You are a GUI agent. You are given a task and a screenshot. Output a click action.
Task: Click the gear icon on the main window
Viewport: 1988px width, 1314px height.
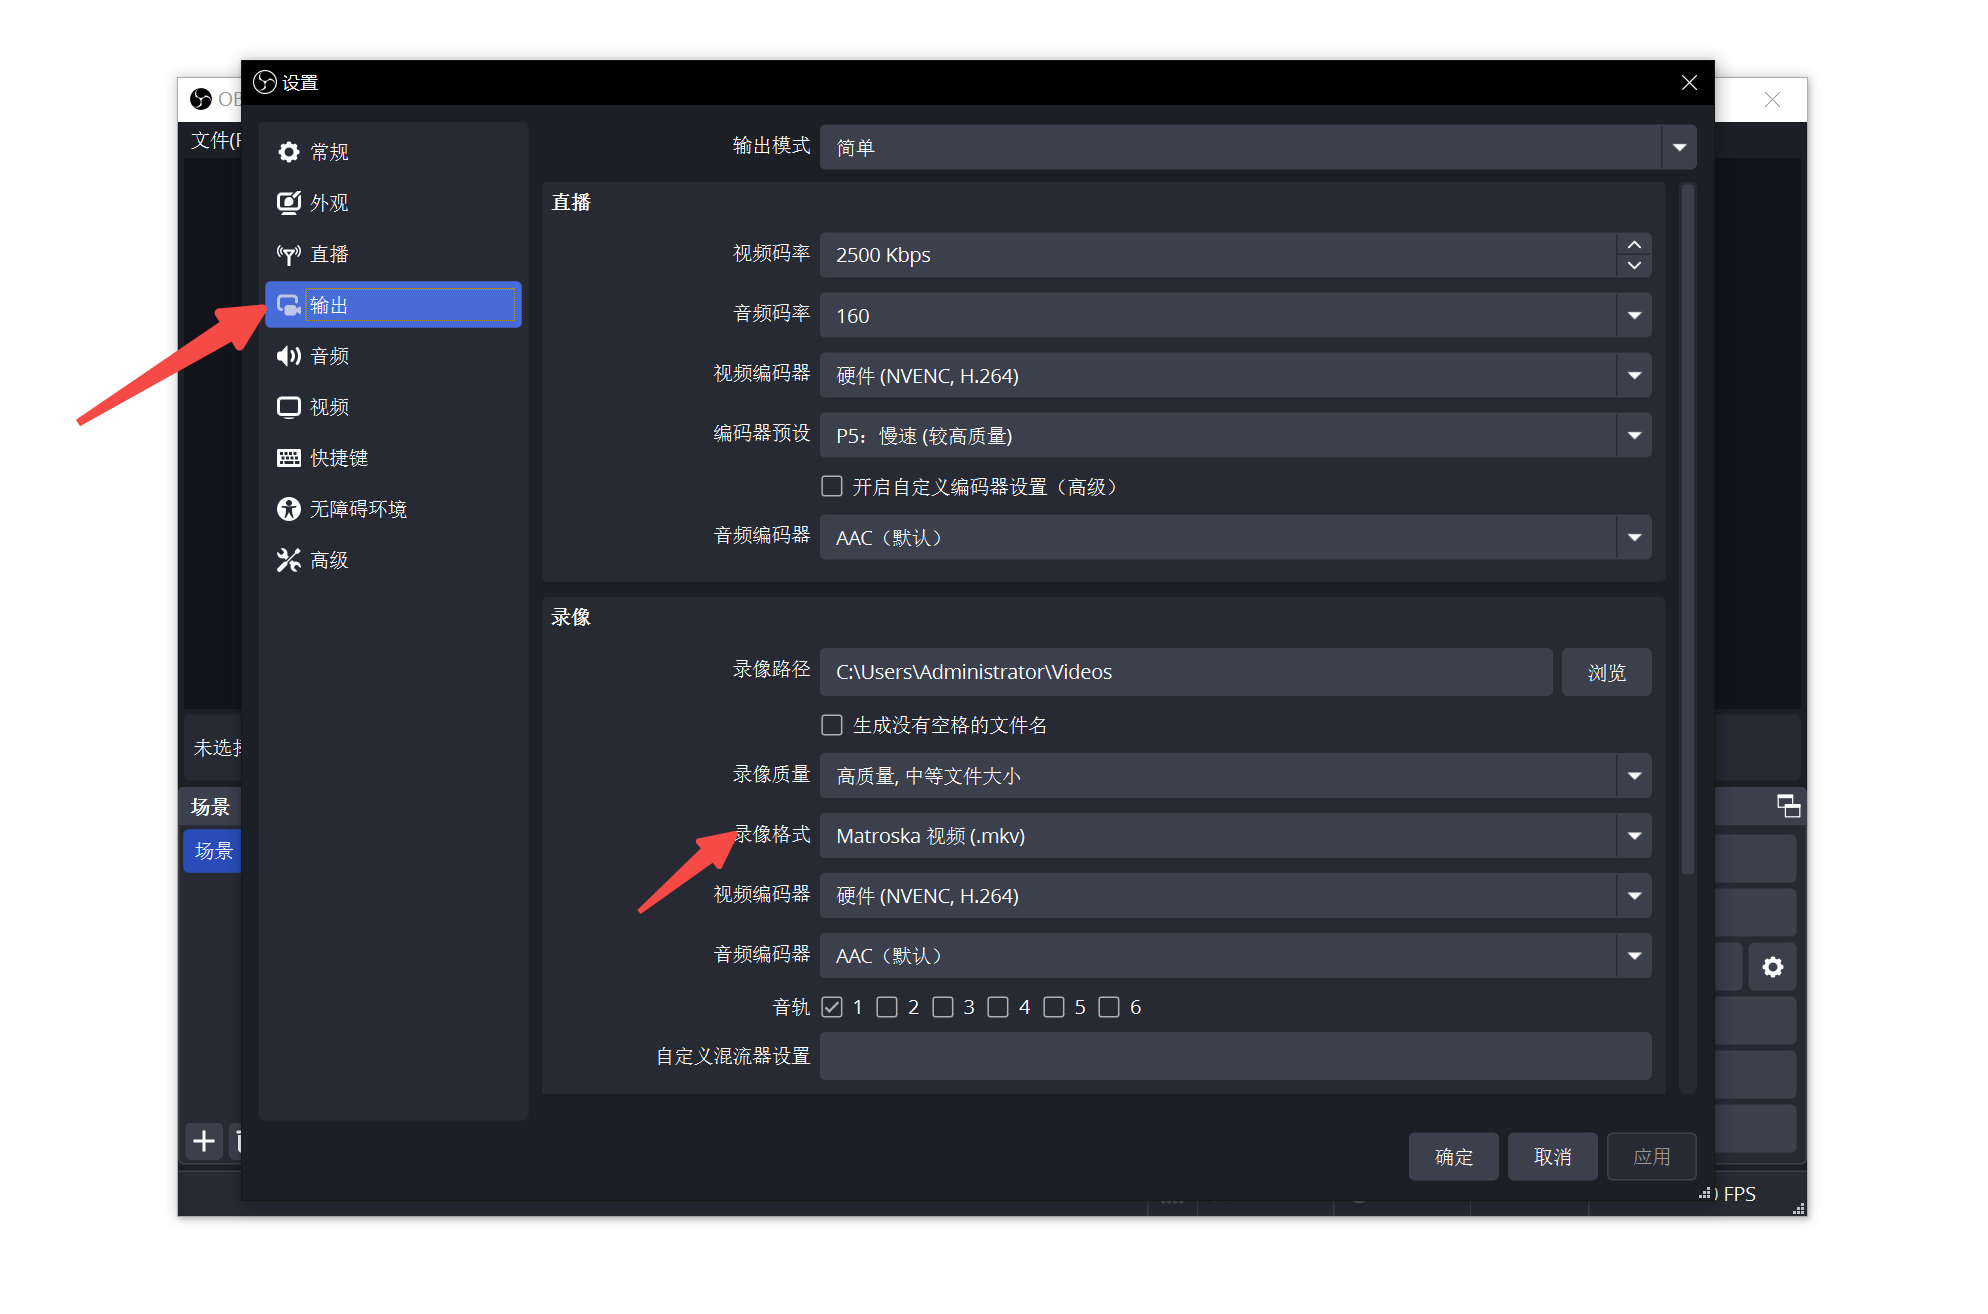1772,967
